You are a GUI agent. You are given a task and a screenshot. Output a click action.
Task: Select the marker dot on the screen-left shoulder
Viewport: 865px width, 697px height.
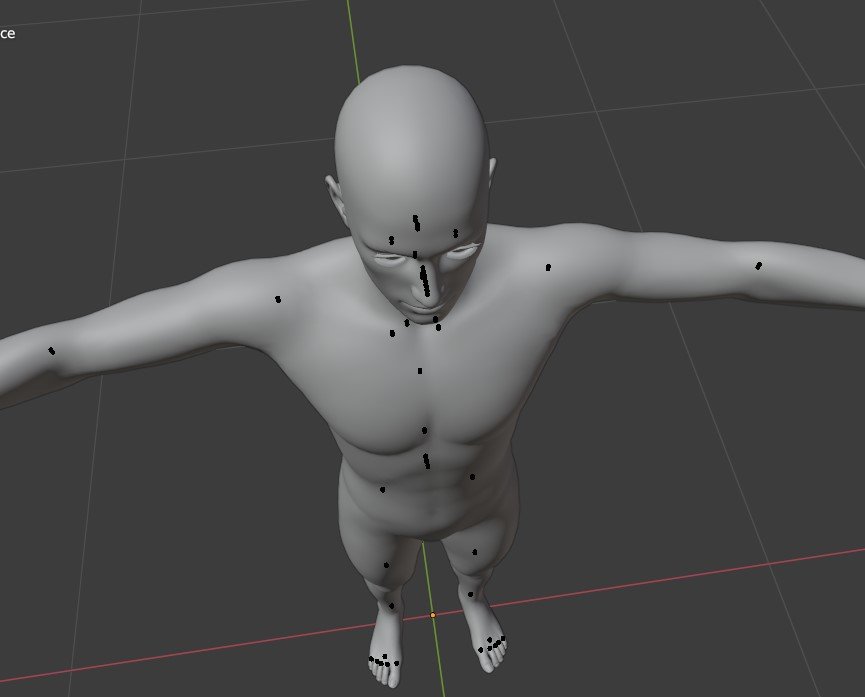[x=278, y=299]
